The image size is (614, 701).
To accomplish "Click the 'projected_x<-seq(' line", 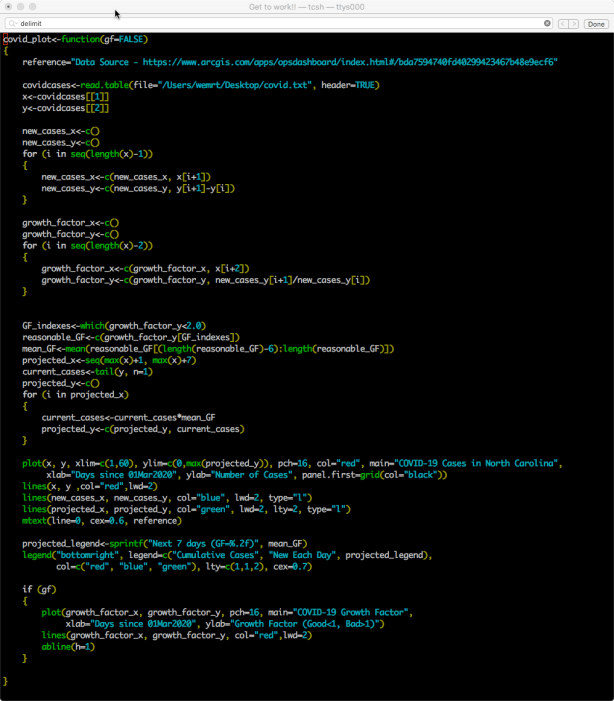I will pyautogui.click(x=109, y=360).
